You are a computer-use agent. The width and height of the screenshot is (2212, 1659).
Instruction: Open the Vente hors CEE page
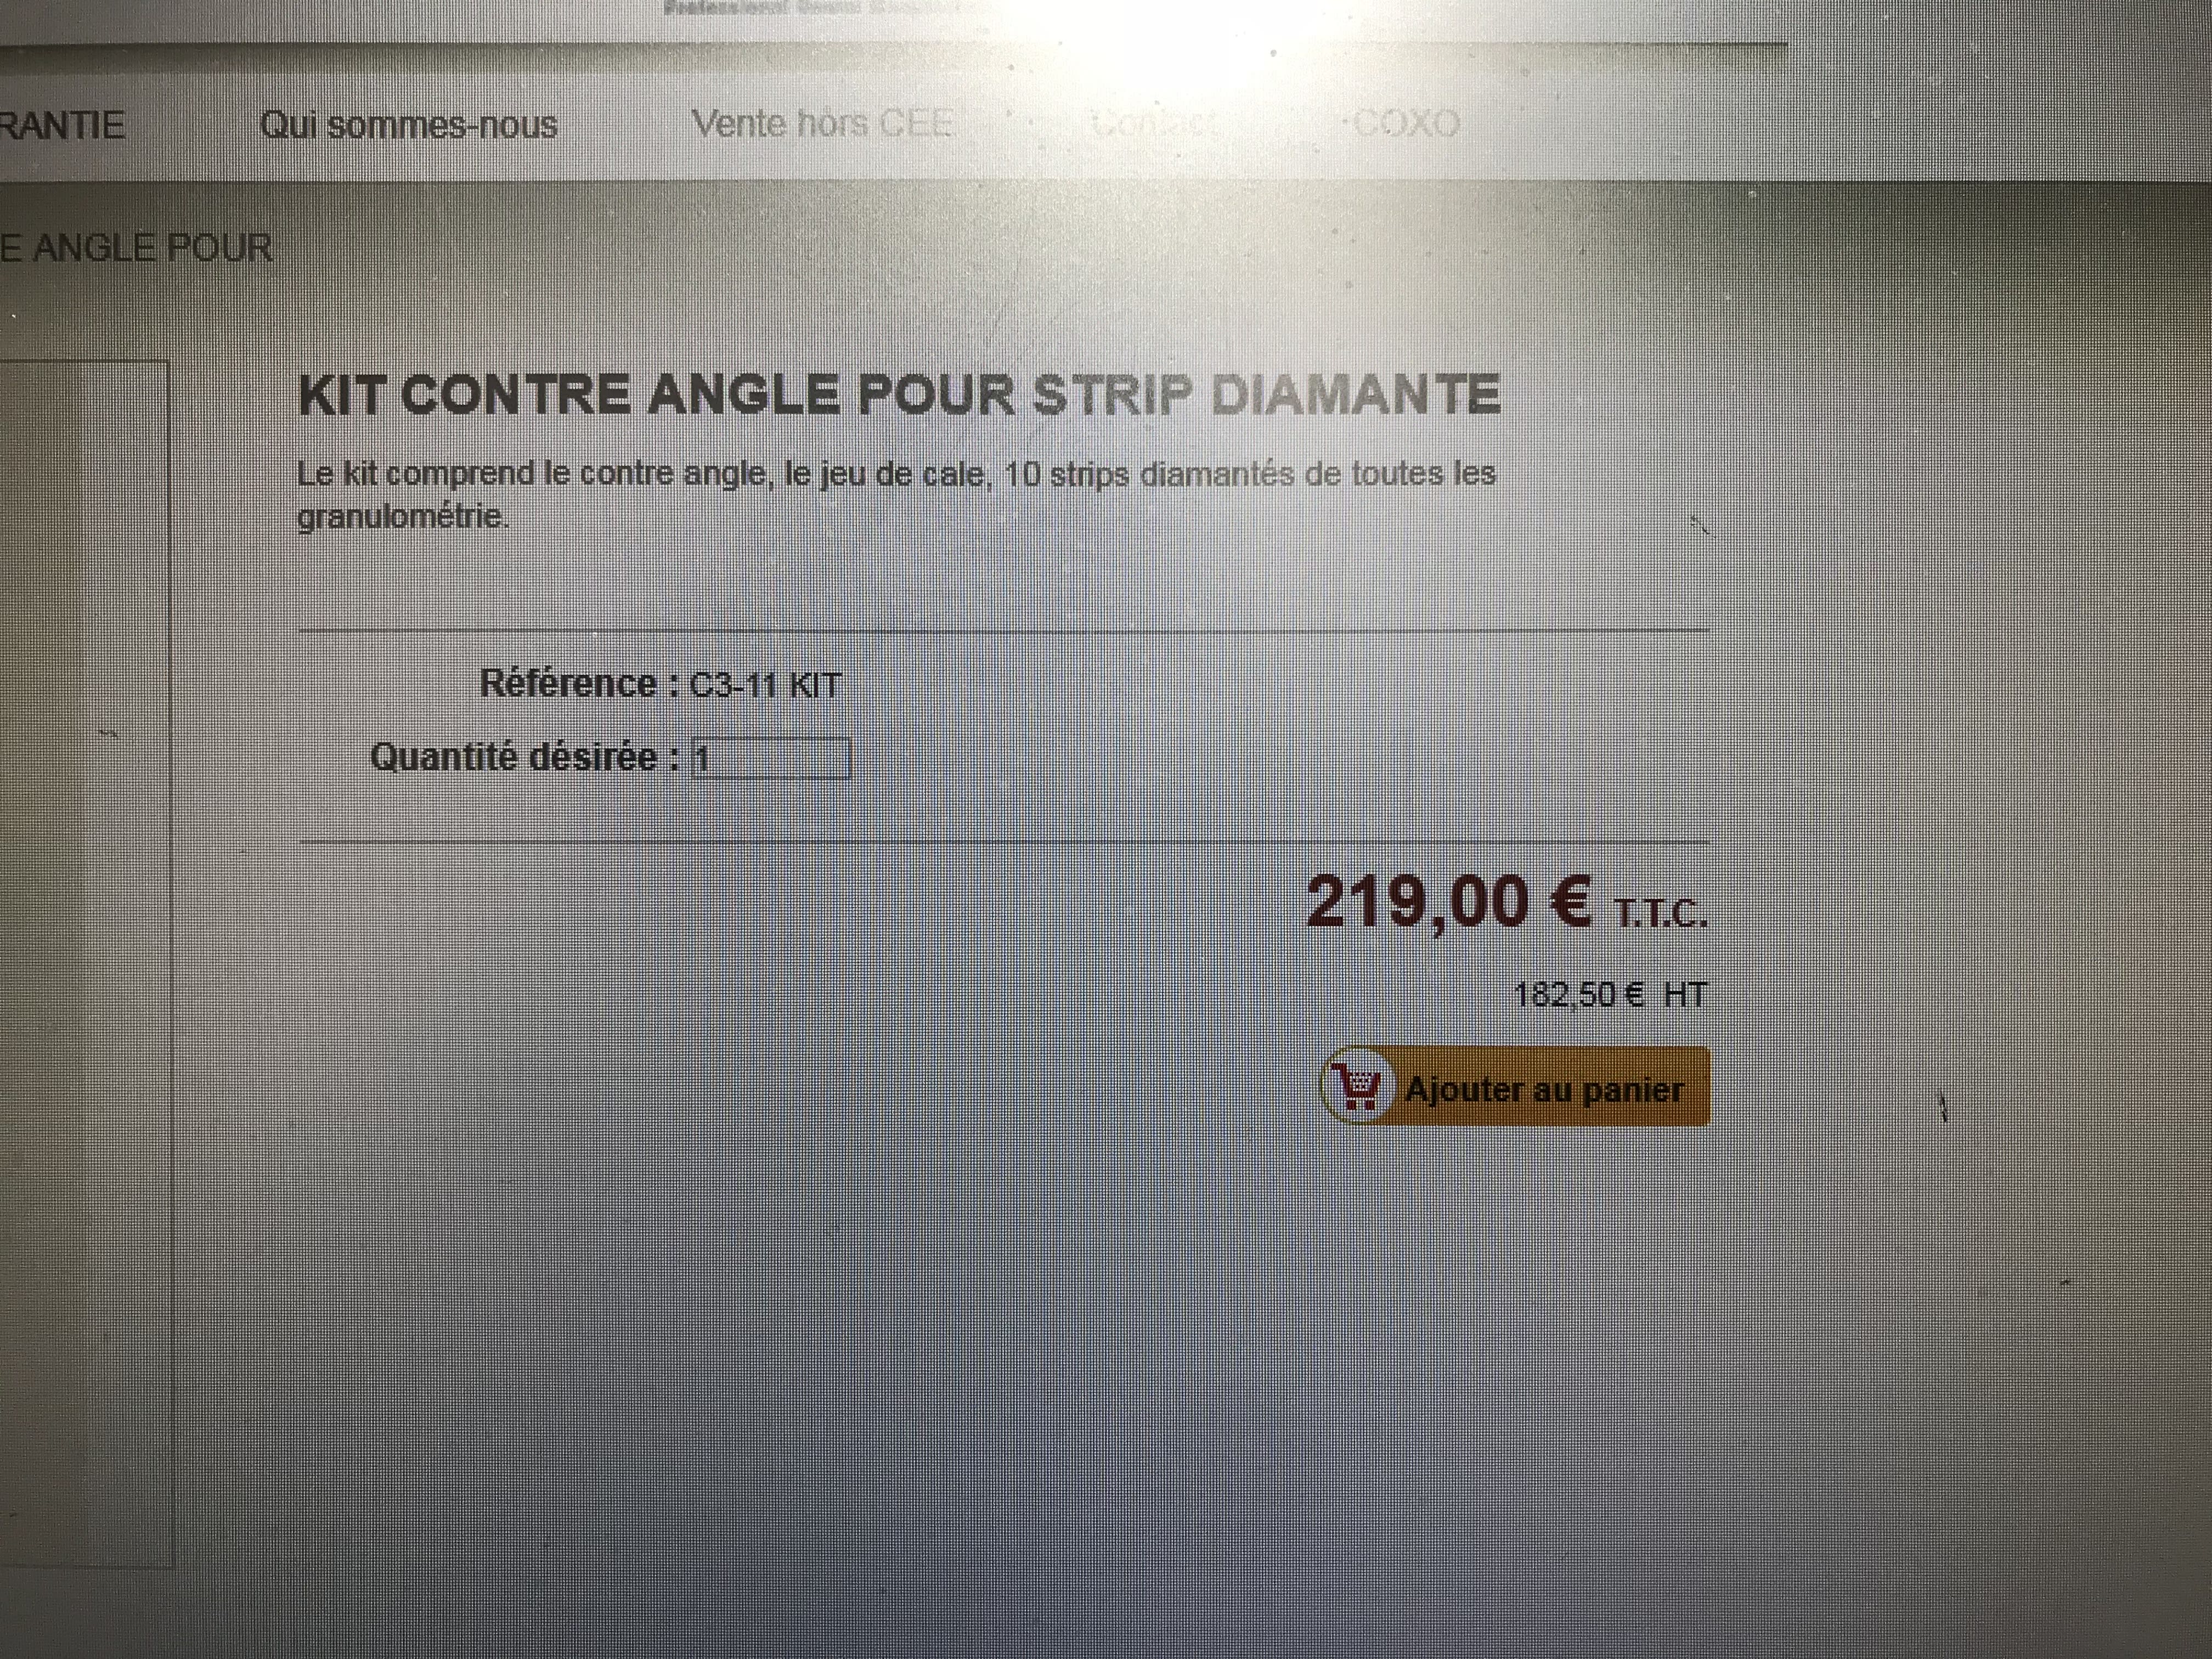point(822,124)
